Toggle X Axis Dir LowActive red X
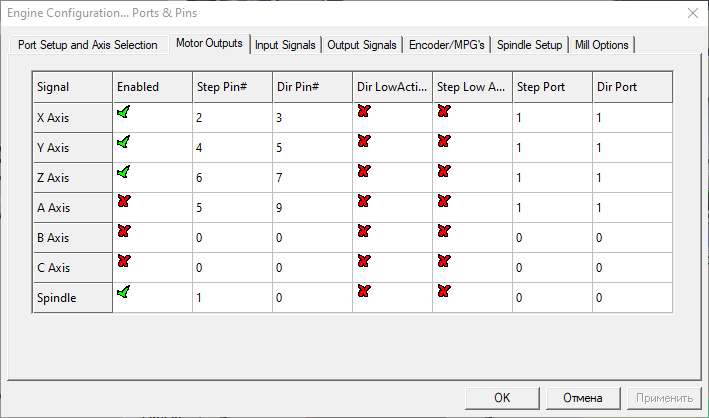Viewport: 709px width, 418px height. 364,112
